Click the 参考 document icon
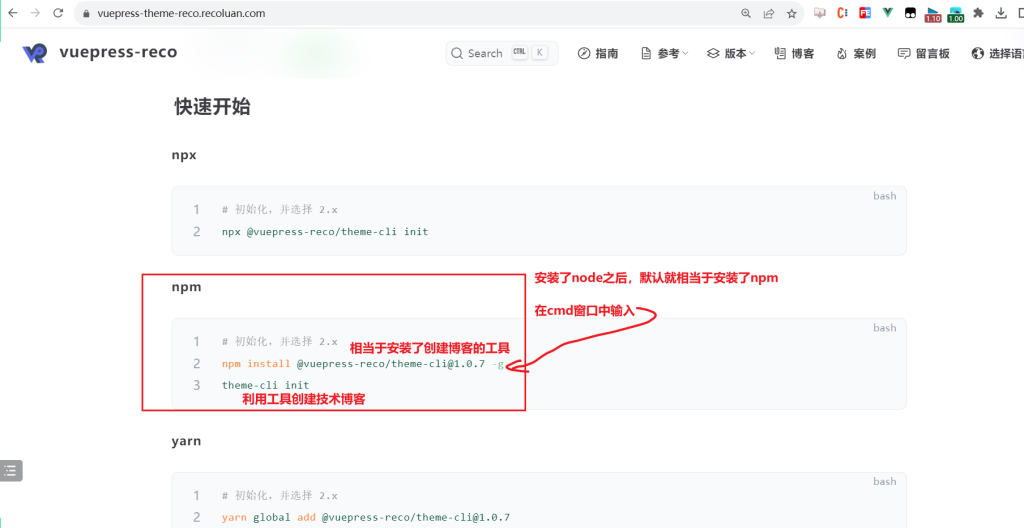 pos(646,54)
